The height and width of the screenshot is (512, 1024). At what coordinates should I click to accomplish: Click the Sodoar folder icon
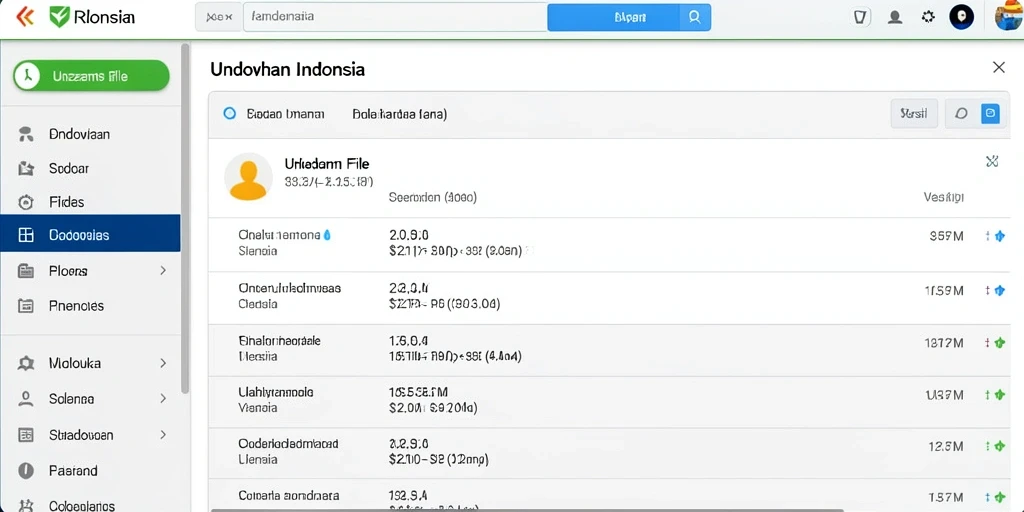(25, 168)
